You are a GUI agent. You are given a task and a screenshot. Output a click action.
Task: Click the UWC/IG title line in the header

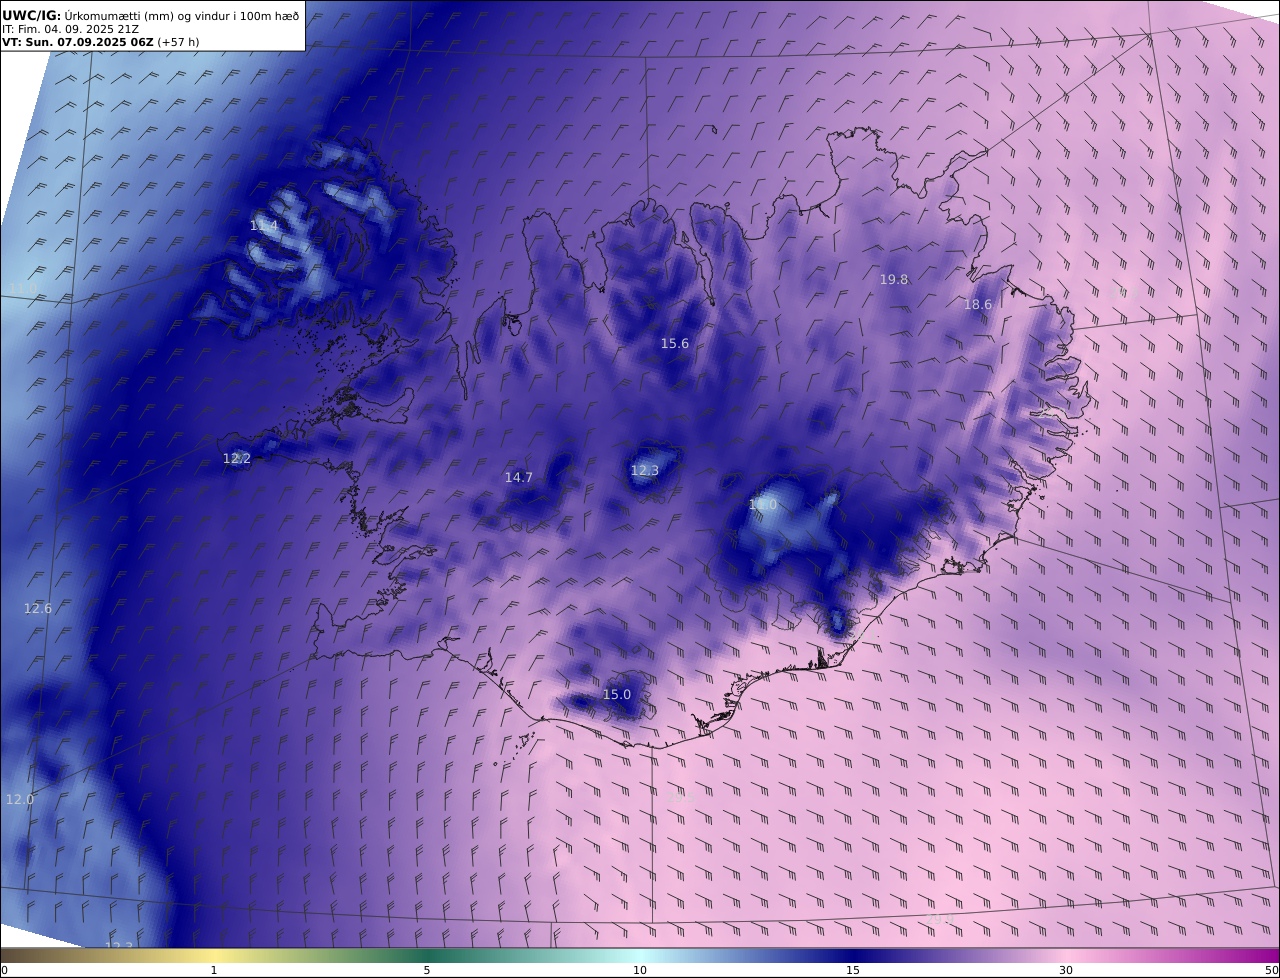(150, 15)
